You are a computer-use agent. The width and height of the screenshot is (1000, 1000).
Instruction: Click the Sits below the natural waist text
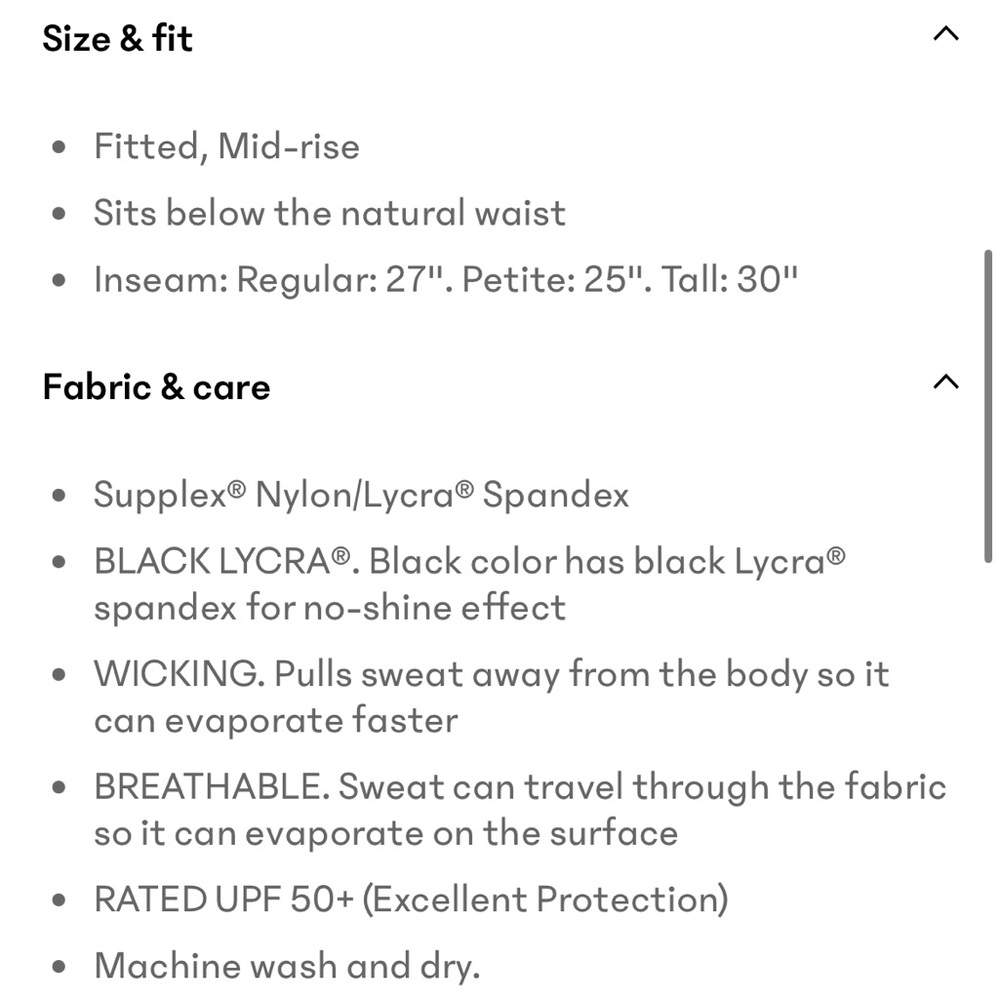click(330, 212)
